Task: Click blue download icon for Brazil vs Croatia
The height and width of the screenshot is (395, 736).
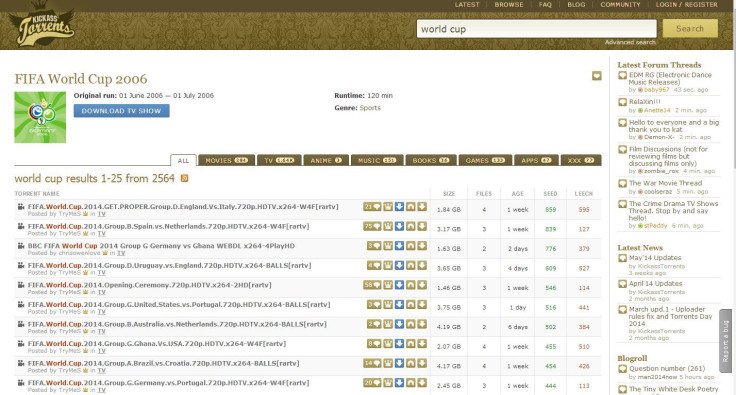Action: pyautogui.click(x=399, y=363)
